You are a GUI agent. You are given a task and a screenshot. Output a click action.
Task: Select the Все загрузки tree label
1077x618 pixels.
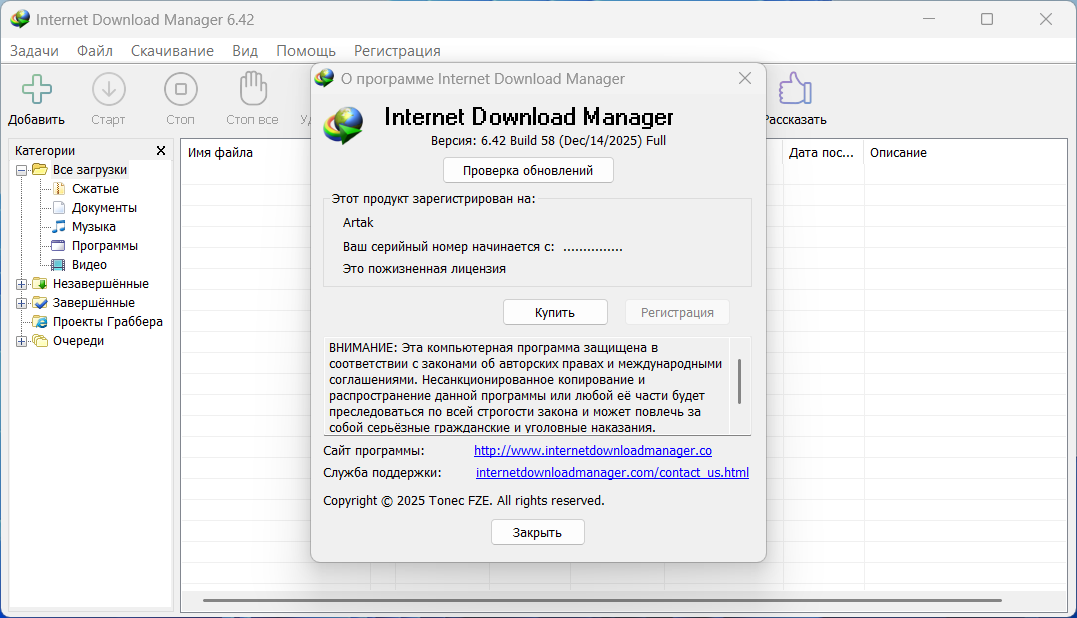[90, 170]
